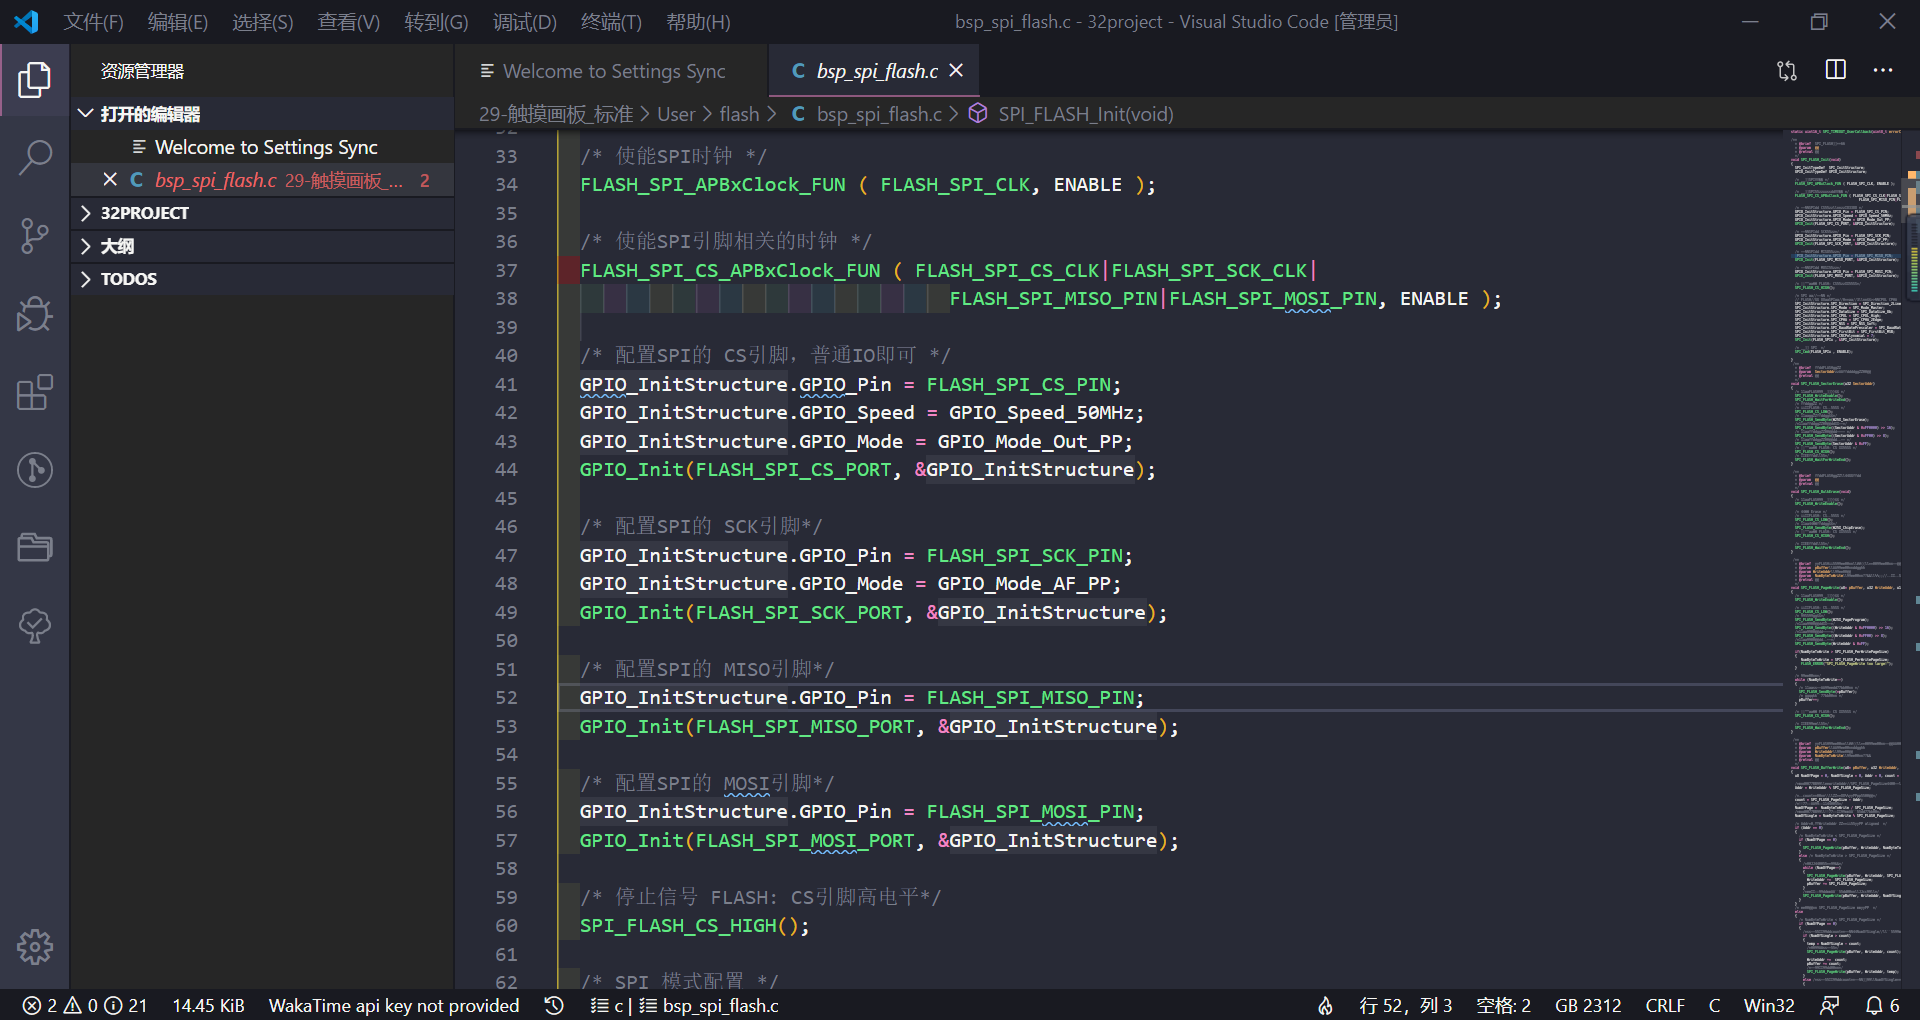Viewport: 1920px width, 1020px height.
Task: Click the 29-触摸画板_标准 breadcrumb
Action: click(556, 114)
